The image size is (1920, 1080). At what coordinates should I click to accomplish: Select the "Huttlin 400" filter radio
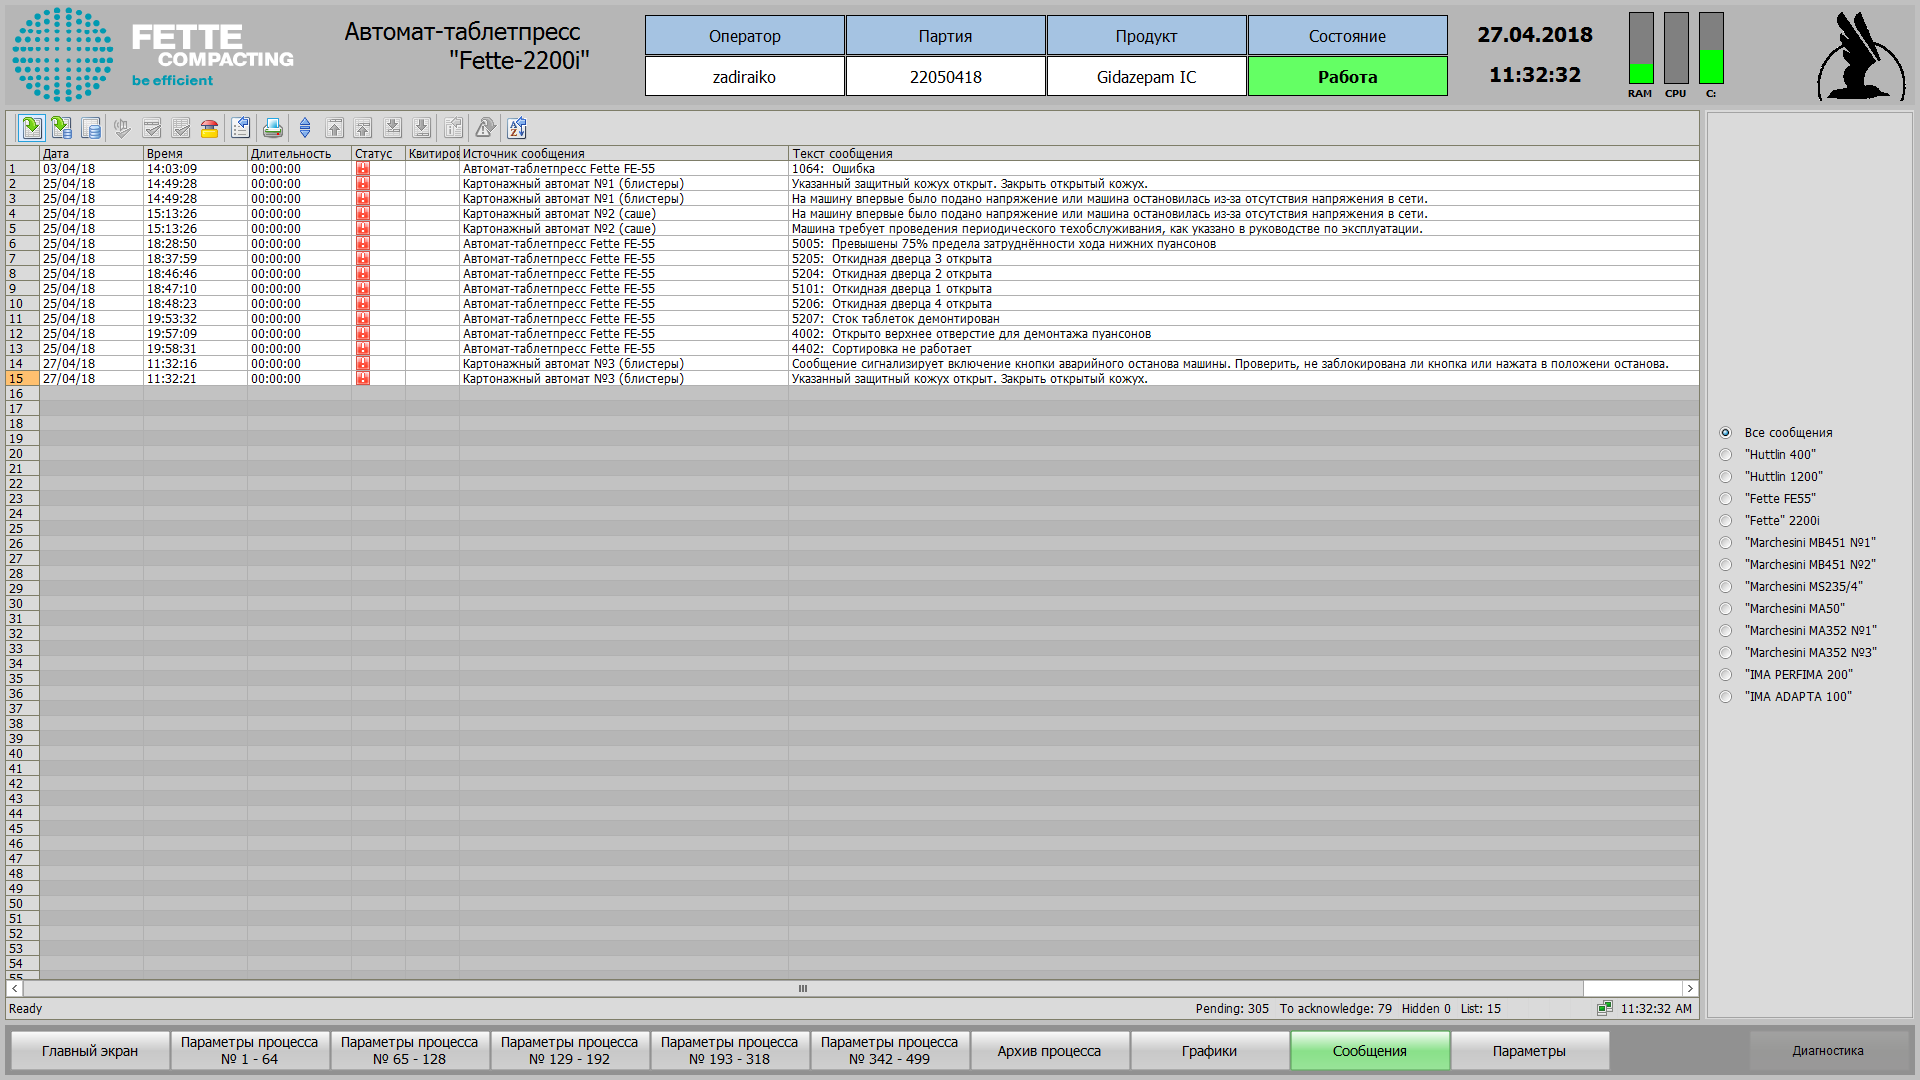(1726, 455)
